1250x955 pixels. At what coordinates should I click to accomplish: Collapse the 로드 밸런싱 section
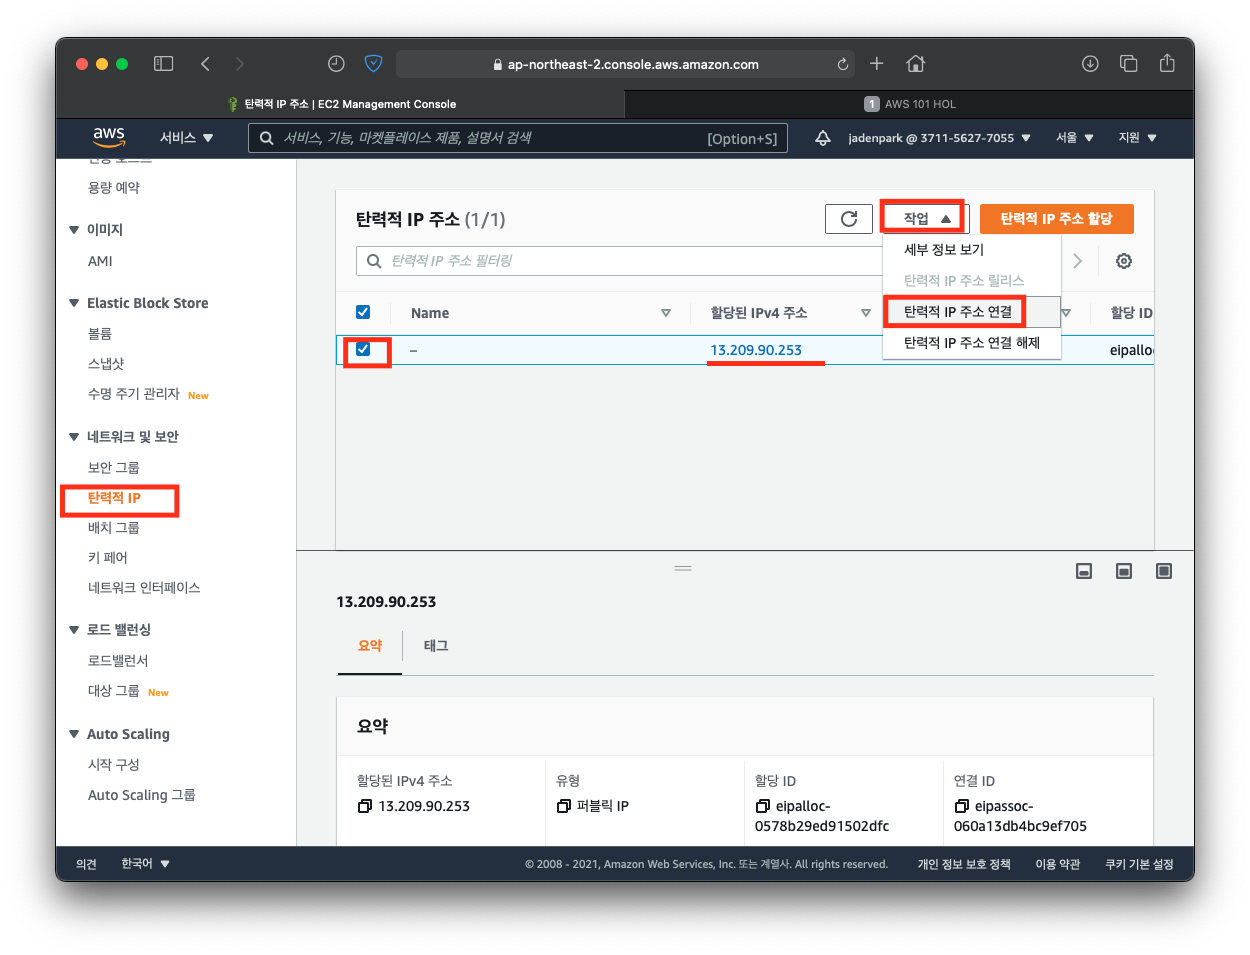pyautogui.click(x=74, y=630)
